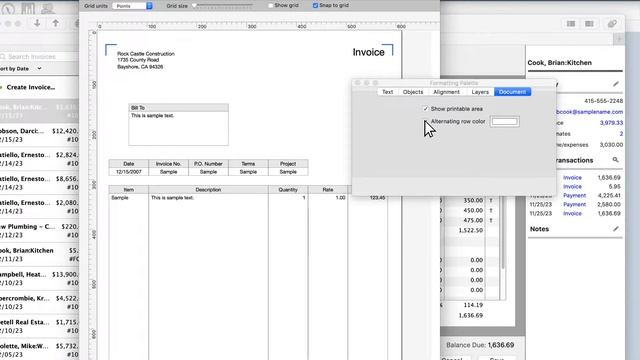The image size is (640, 360).
Task: Open Invoice link for 5.95
Action: 572,187
